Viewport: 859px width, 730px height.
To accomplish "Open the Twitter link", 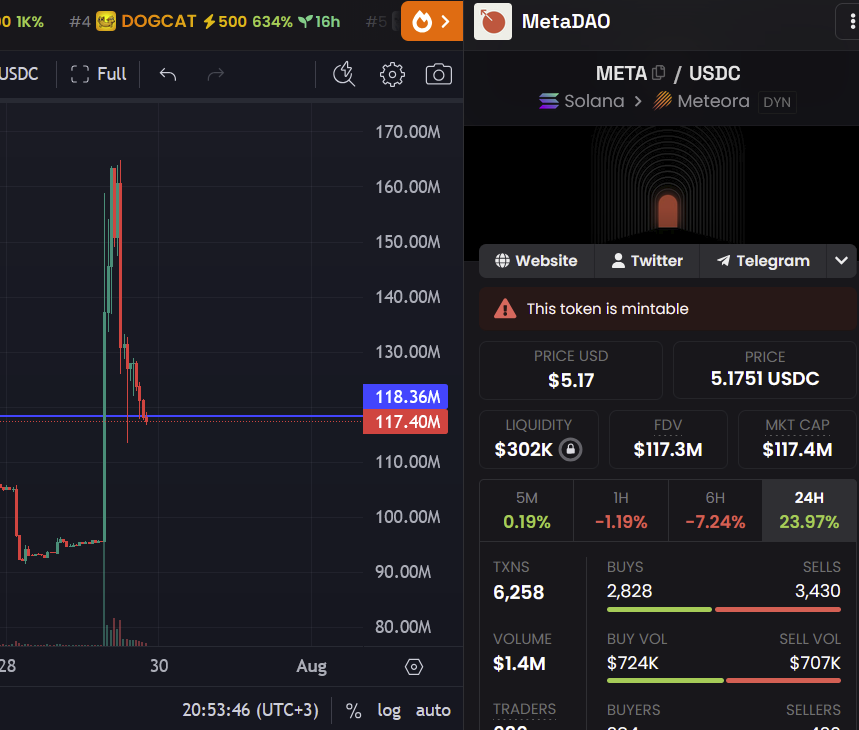I will click(647, 261).
